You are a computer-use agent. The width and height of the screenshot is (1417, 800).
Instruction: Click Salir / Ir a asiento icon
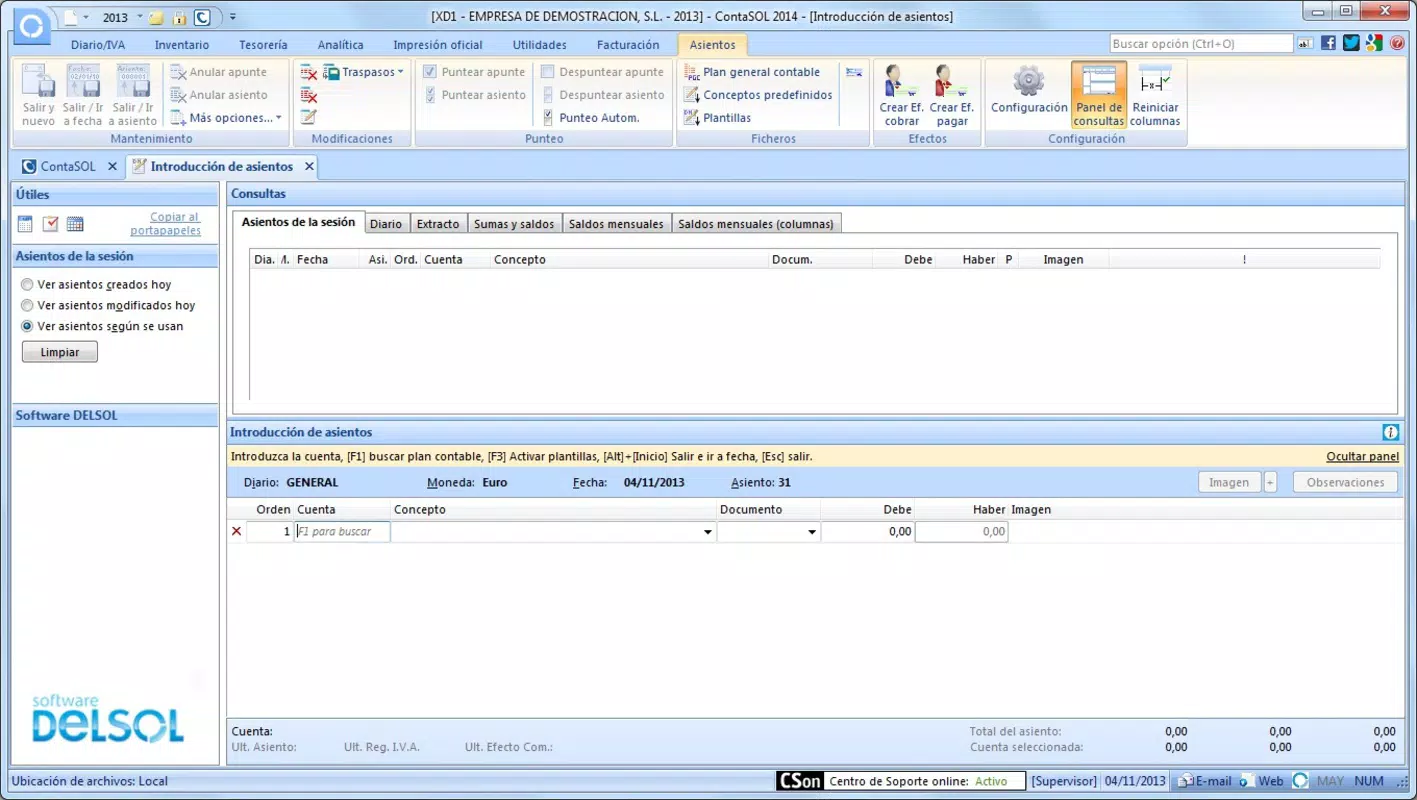pos(133,96)
